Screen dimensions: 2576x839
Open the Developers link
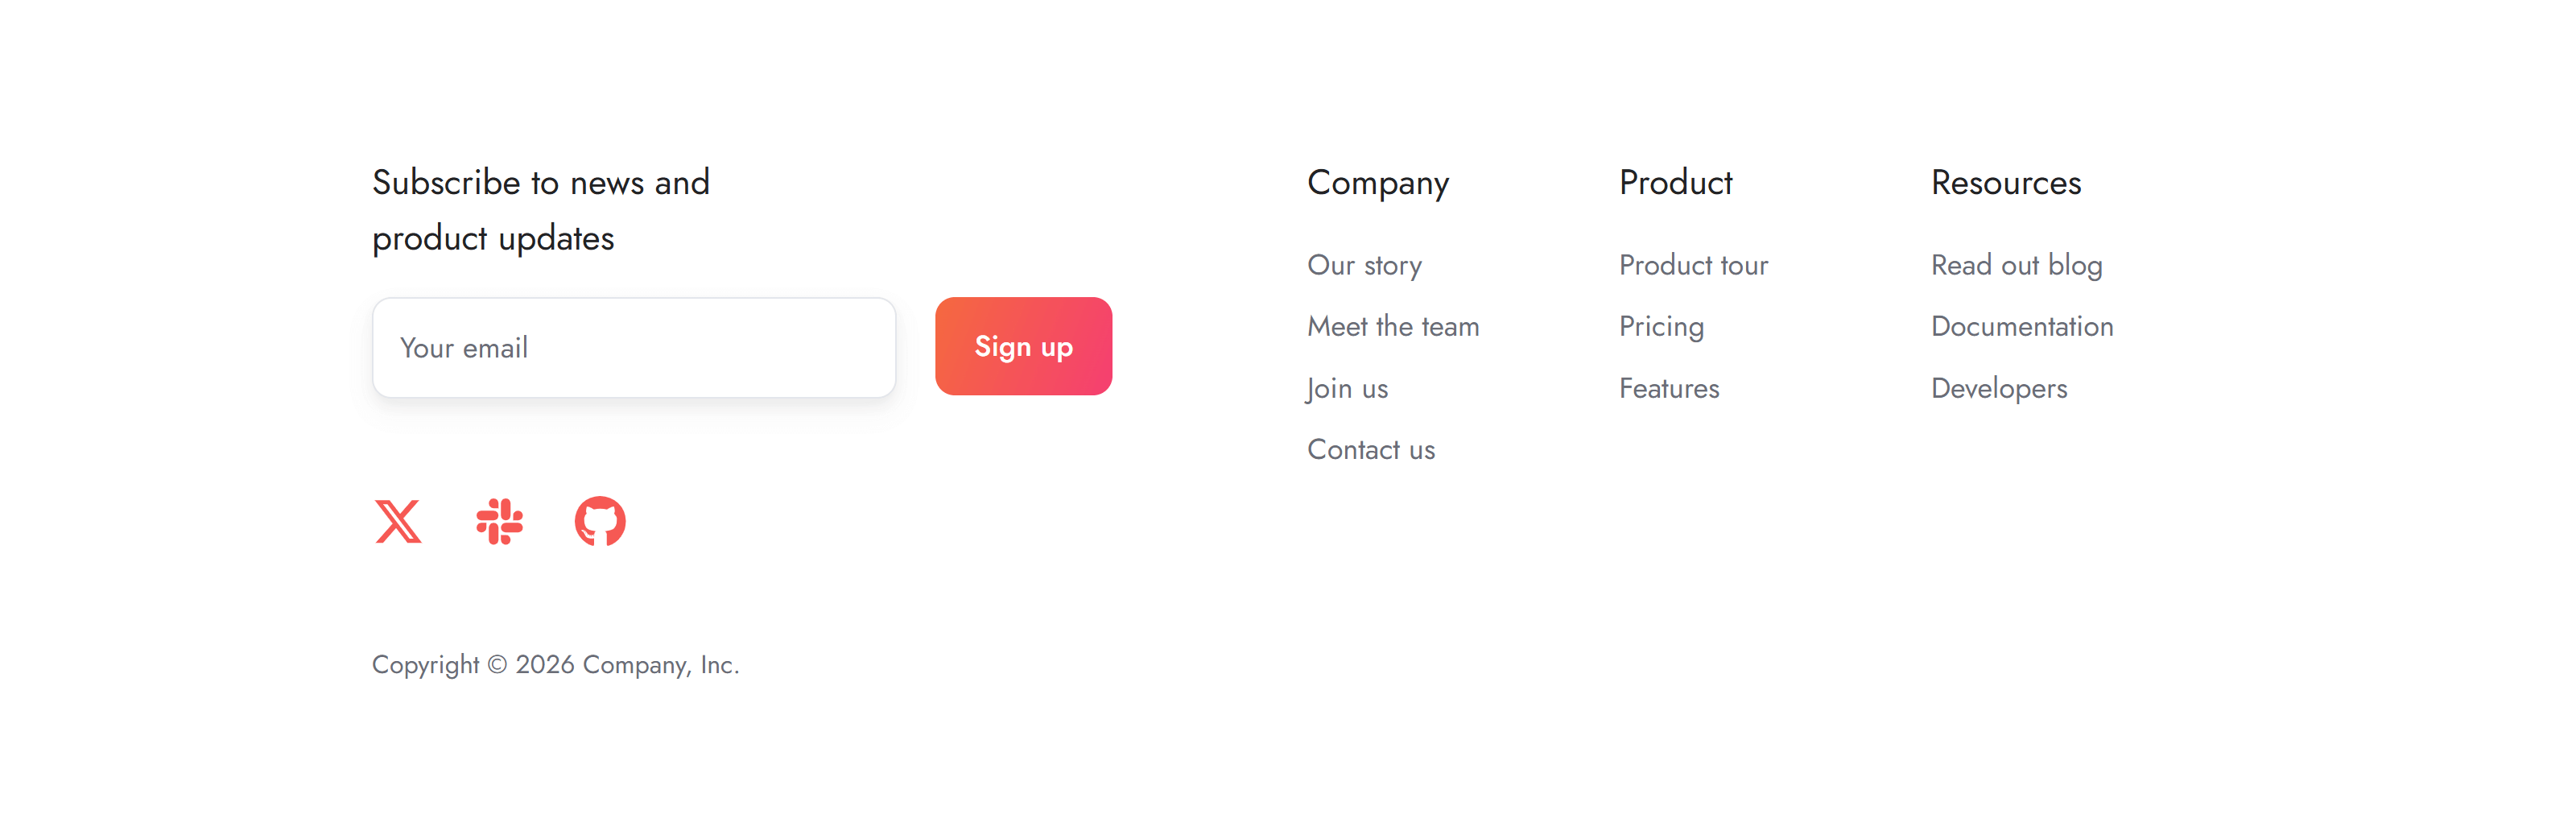(x=1999, y=388)
